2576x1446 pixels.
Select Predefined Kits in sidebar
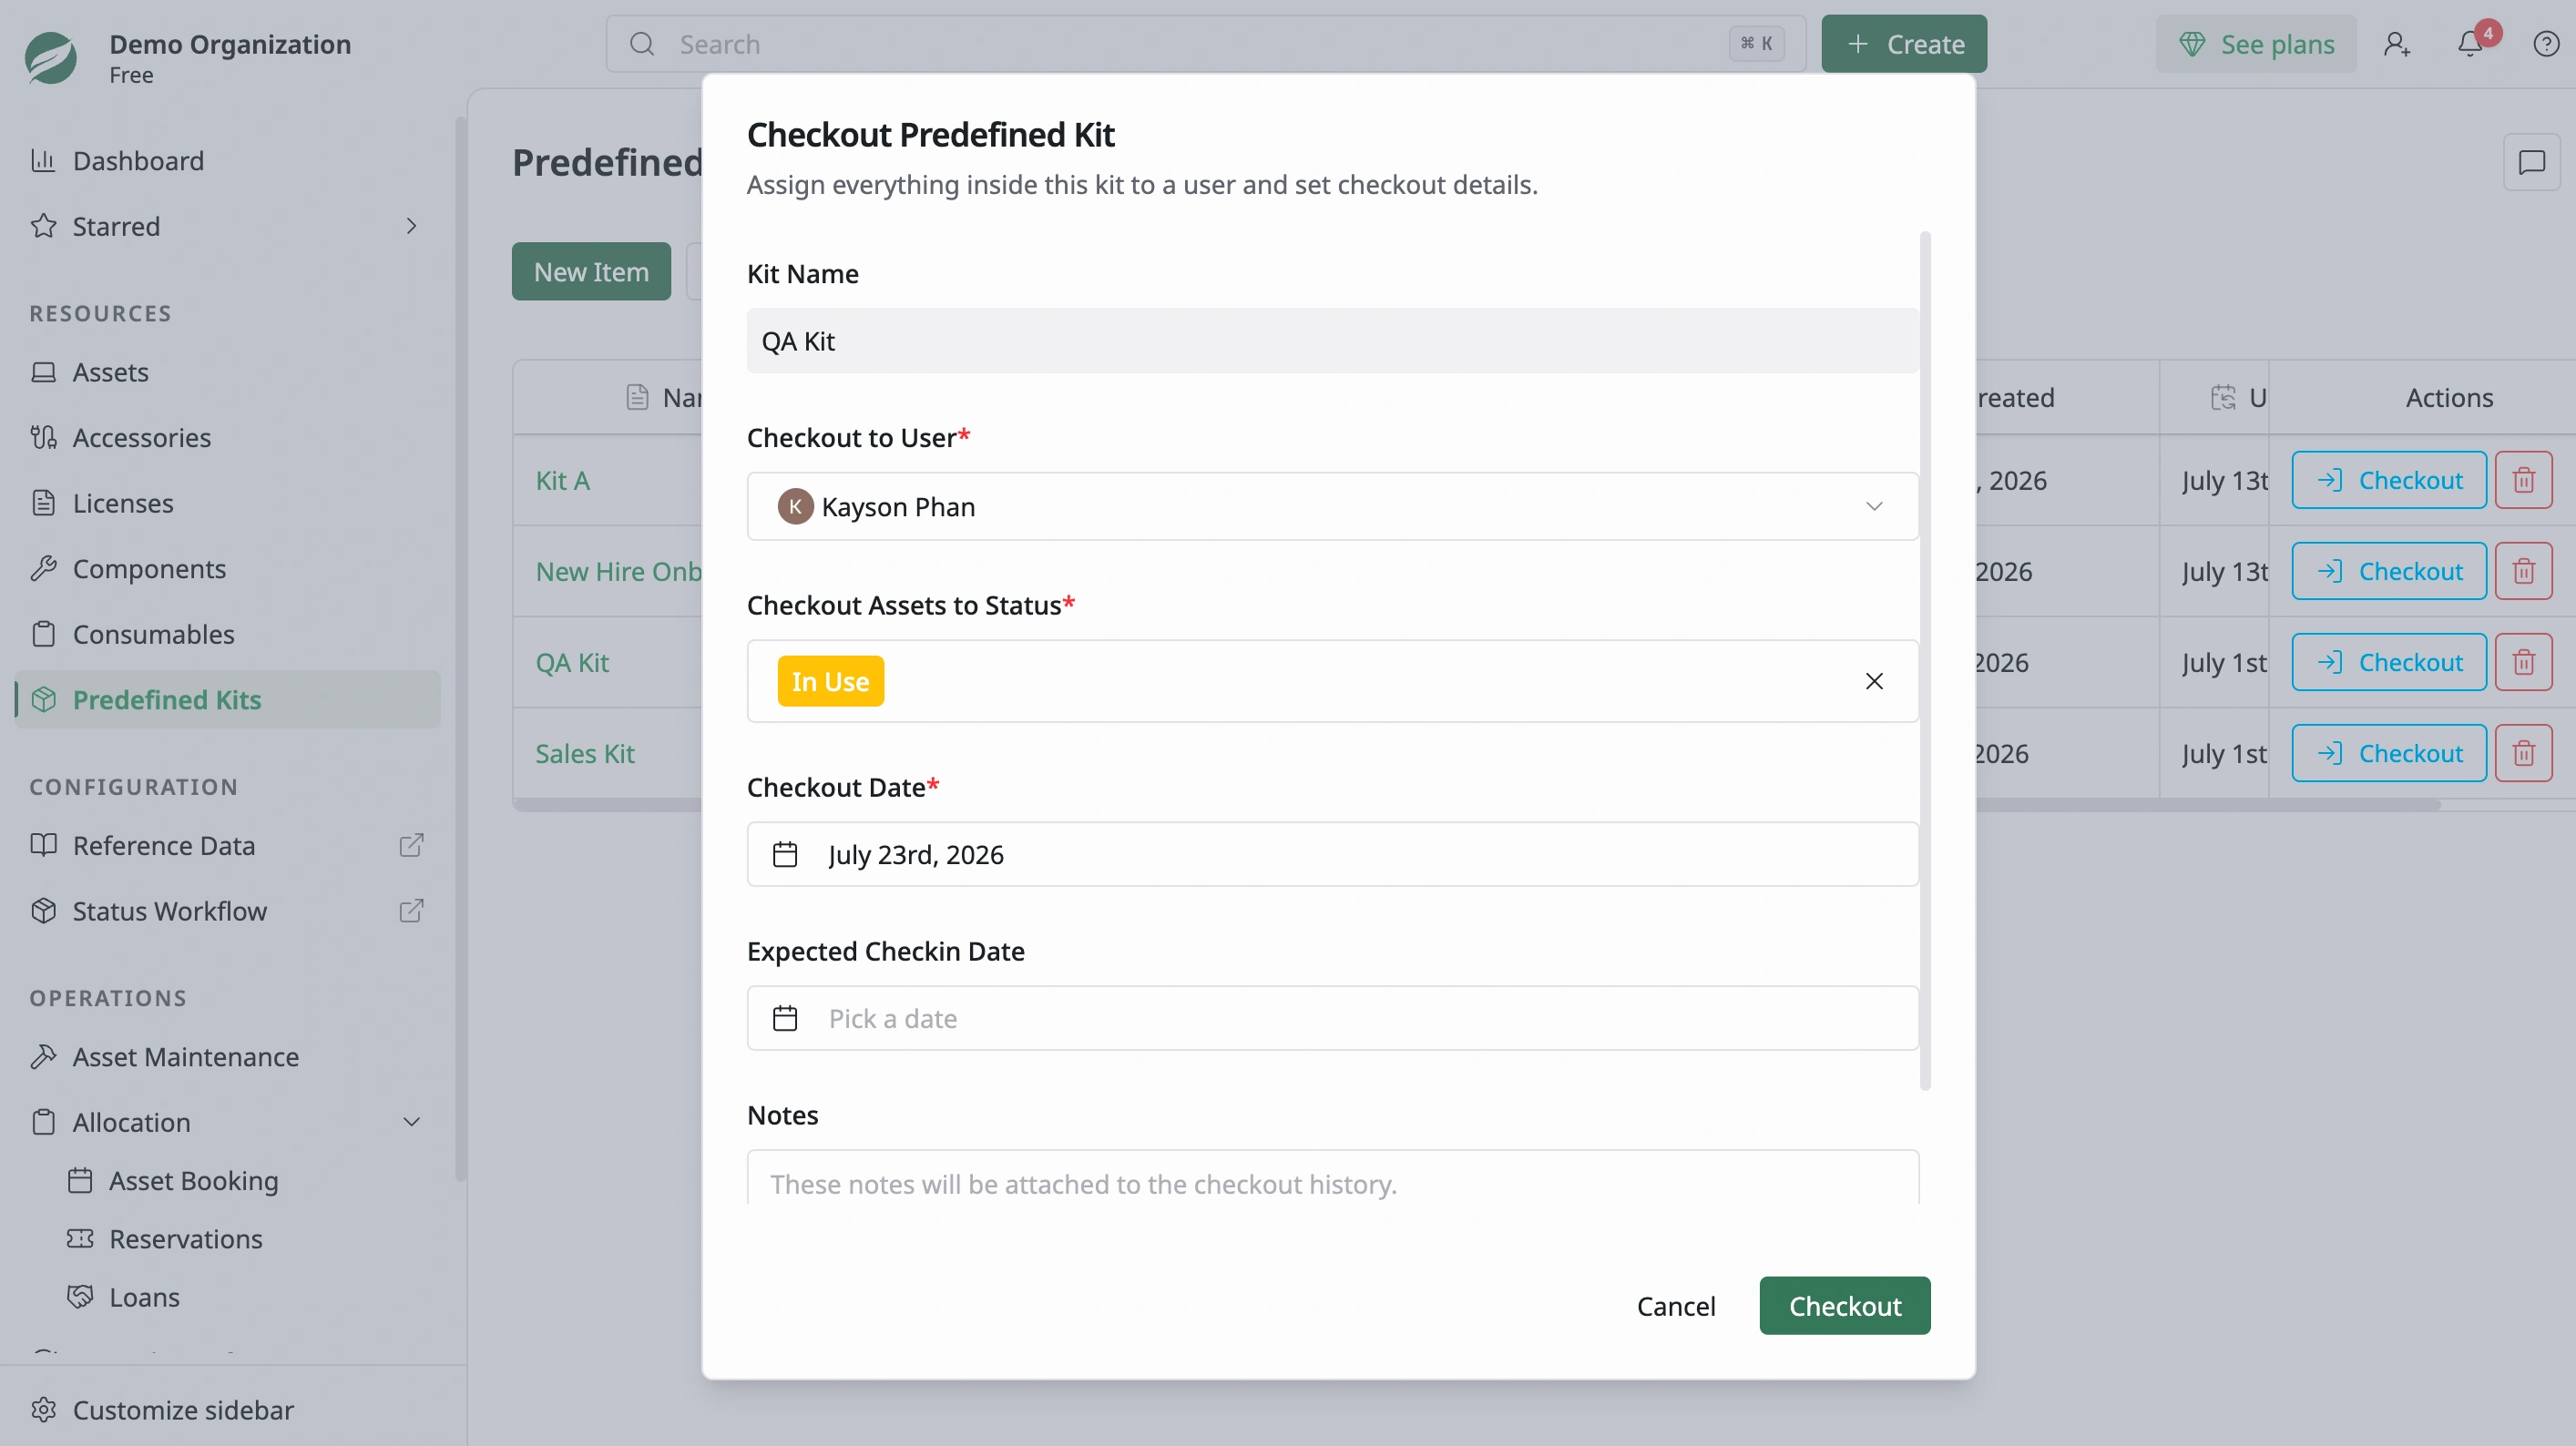tap(228, 700)
